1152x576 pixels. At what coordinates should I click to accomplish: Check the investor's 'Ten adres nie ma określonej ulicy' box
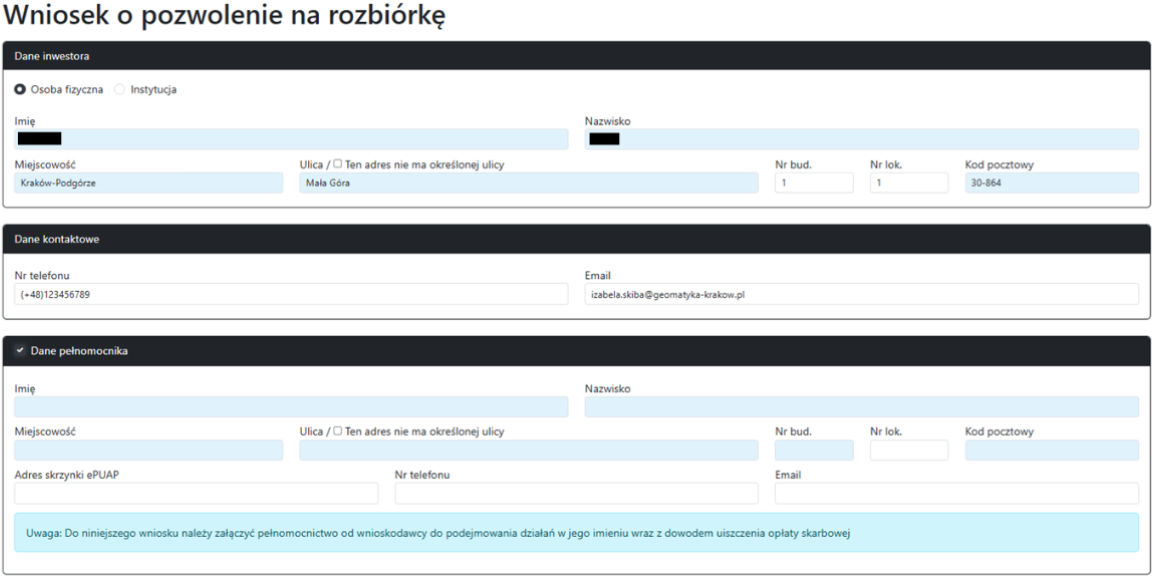(x=338, y=164)
